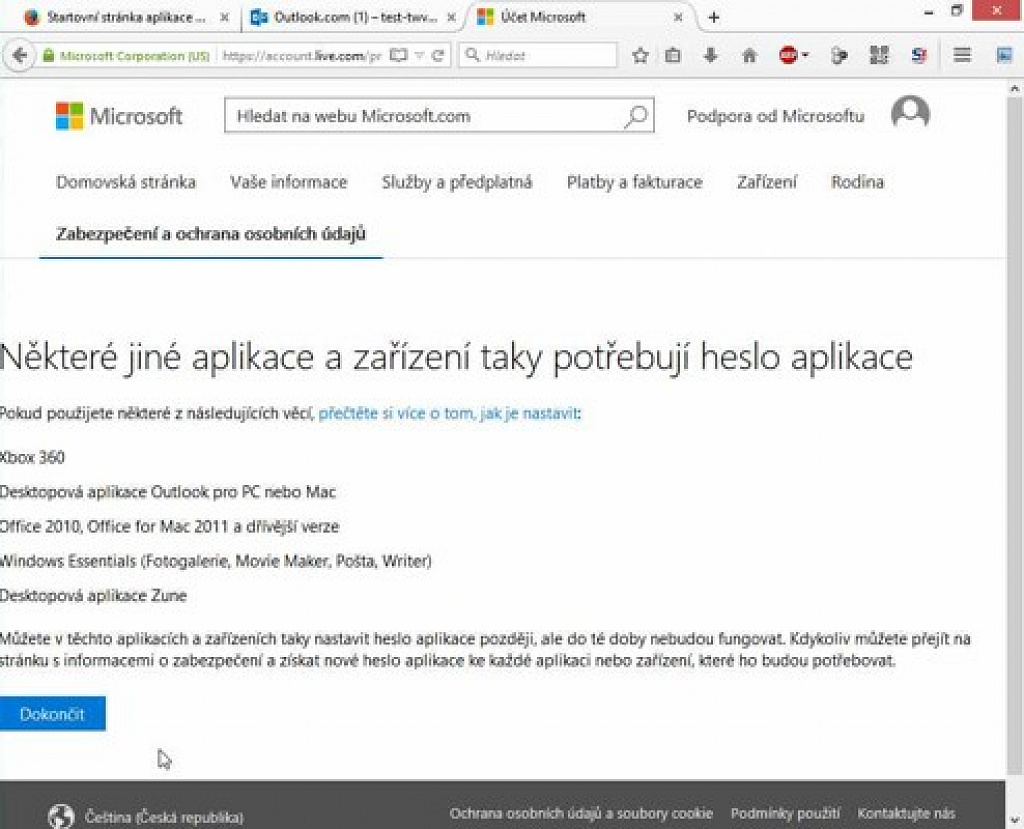
Task: Open Domovská stránka menu item
Action: (126, 182)
